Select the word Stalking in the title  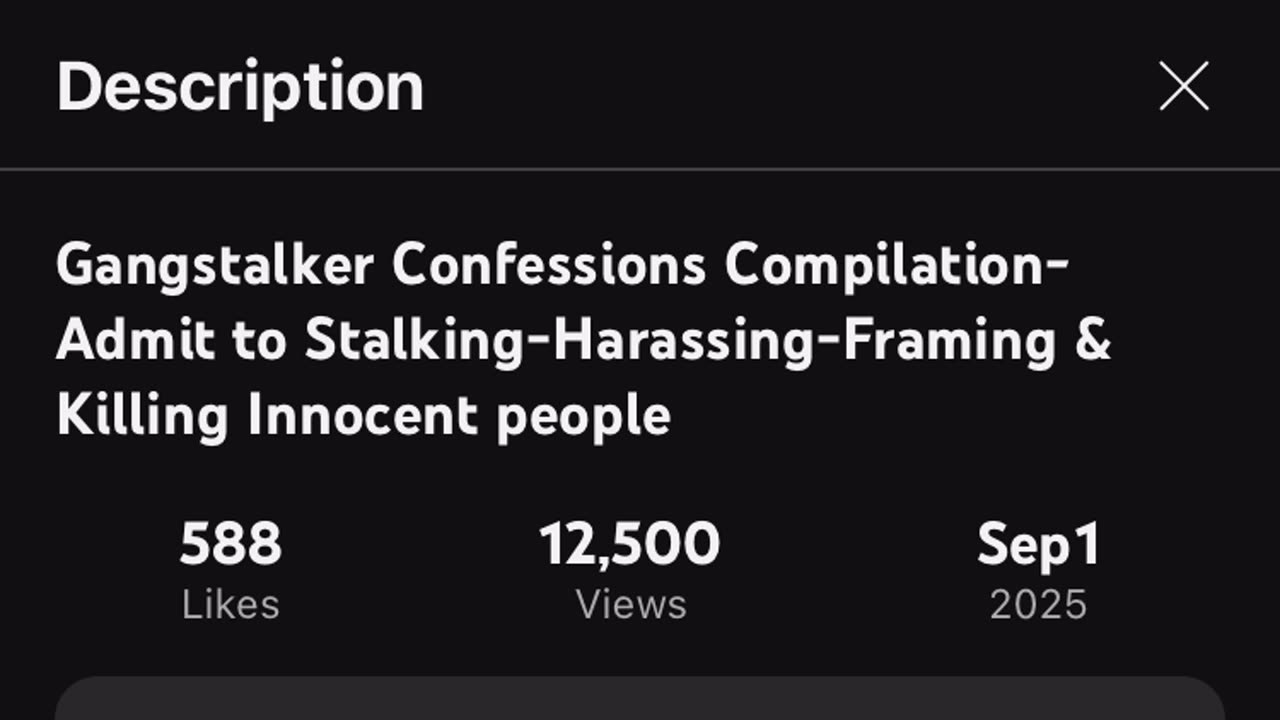tap(416, 341)
